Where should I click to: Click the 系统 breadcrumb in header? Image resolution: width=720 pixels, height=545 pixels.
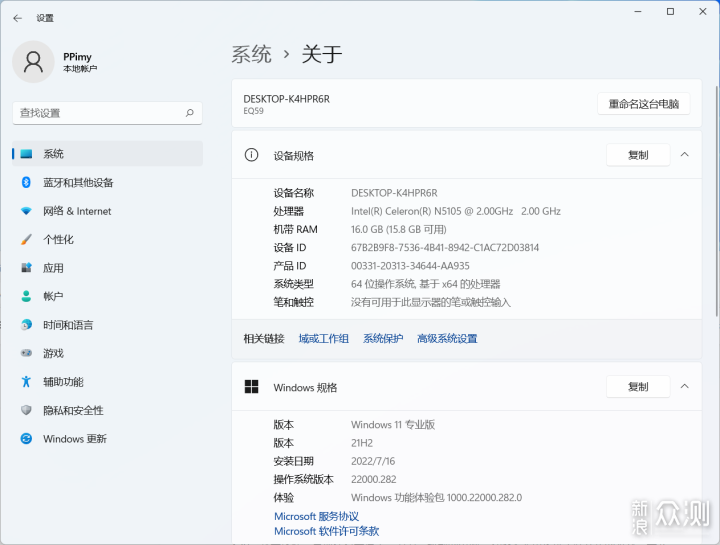[251, 54]
